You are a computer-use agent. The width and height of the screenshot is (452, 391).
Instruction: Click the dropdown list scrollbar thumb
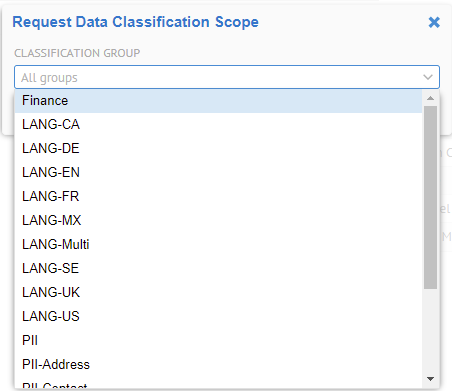click(430, 197)
